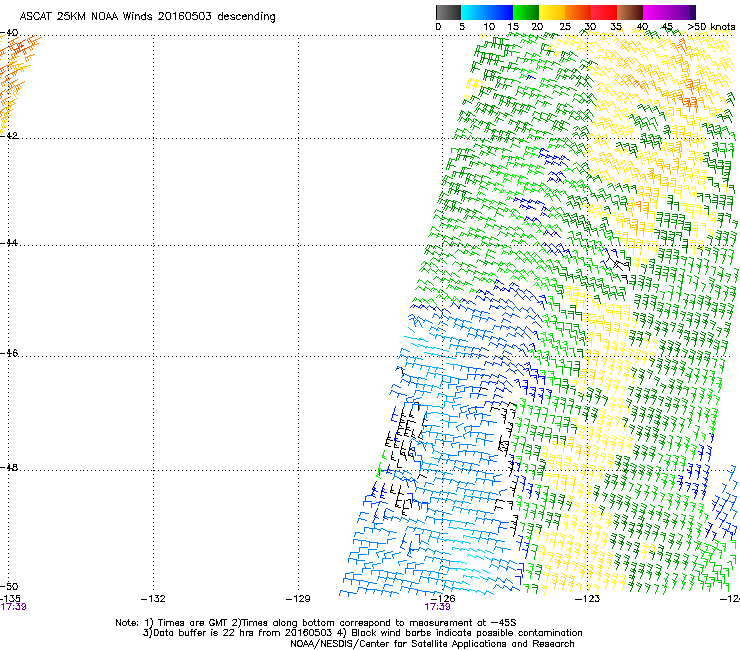Click the yellow 20-25 knots legend swatch
The height and width of the screenshot is (650, 740).
552,12
